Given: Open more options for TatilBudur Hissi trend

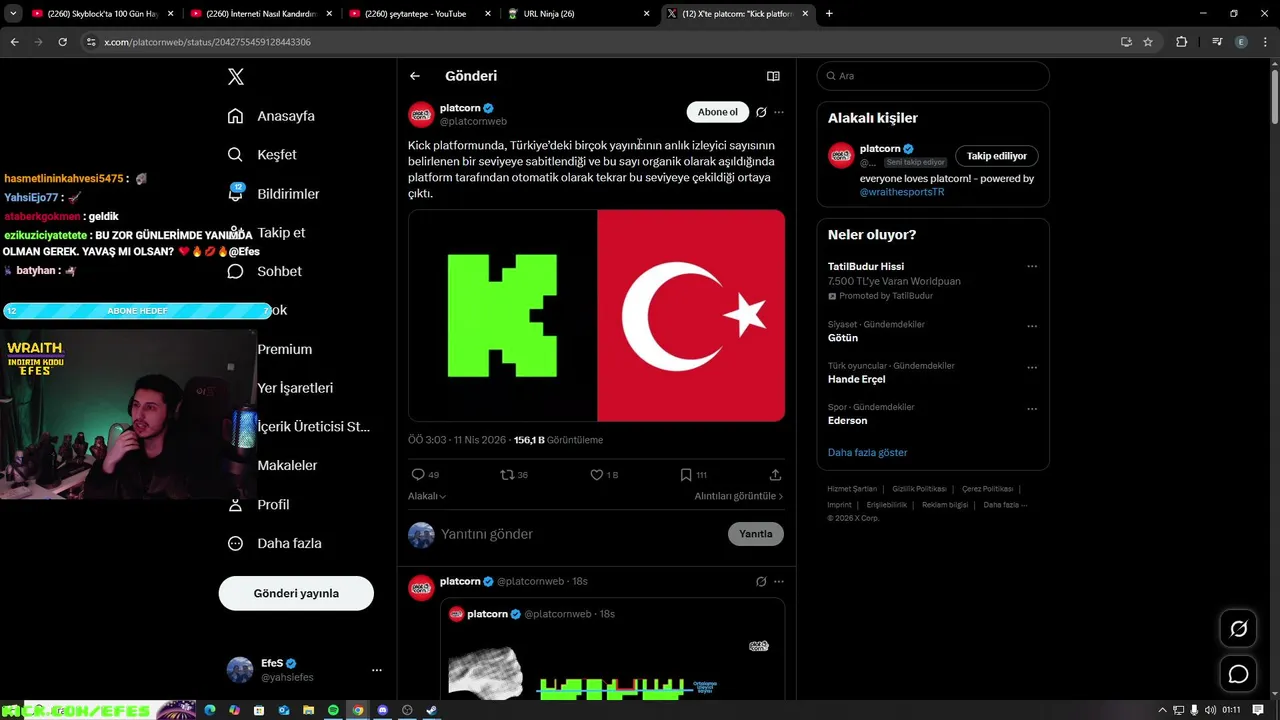Looking at the screenshot, I should [x=1032, y=267].
